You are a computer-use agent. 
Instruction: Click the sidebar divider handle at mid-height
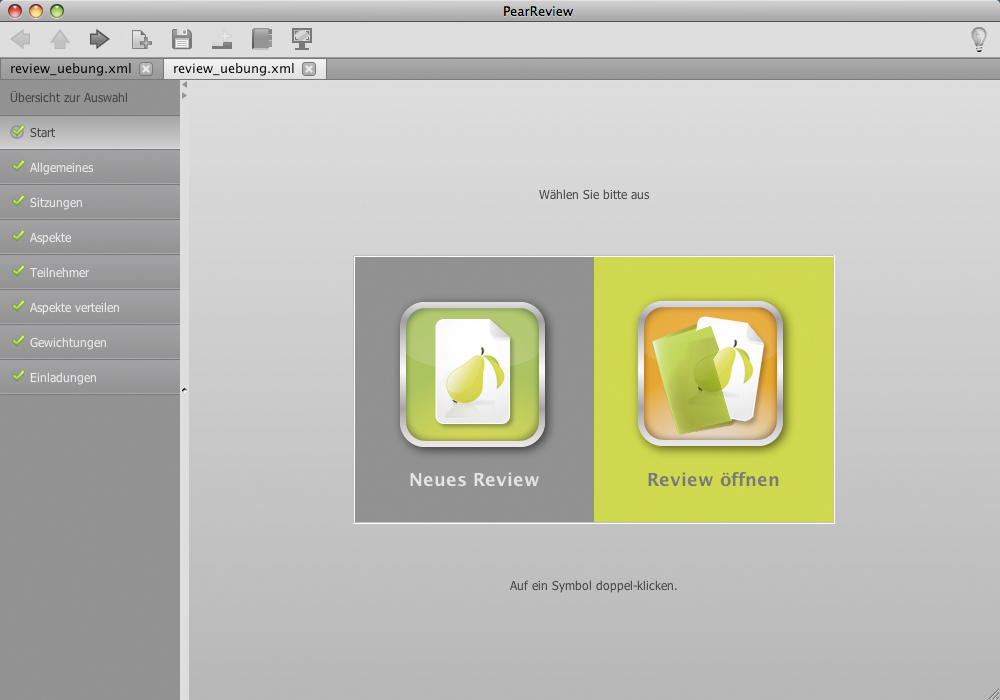[184, 390]
